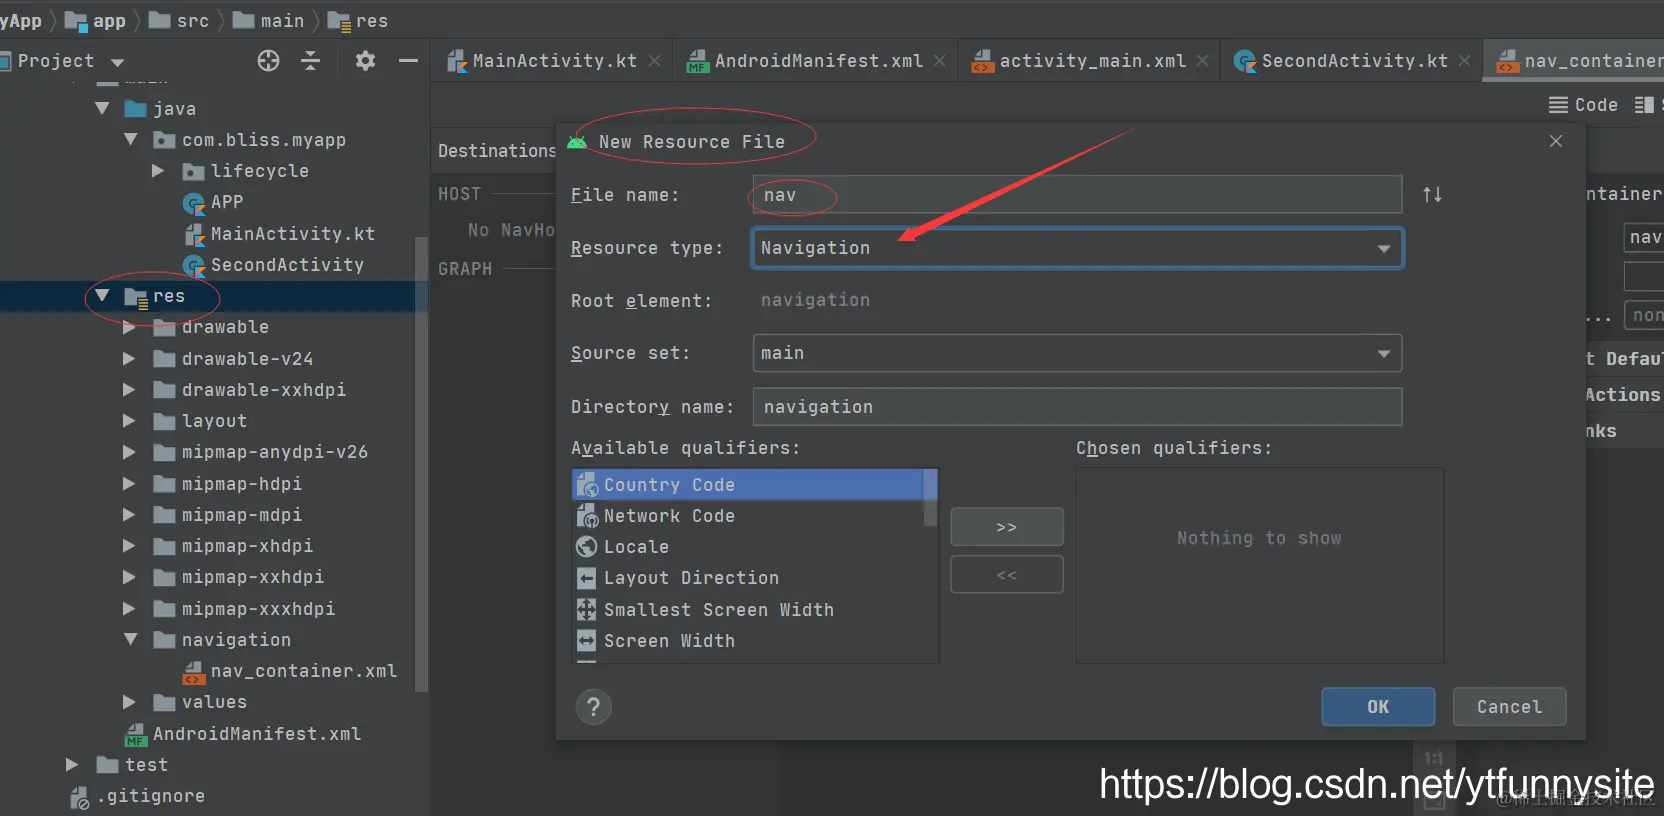1664x816 pixels.
Task: Select SecondActivity in project tree
Action: [274, 265]
